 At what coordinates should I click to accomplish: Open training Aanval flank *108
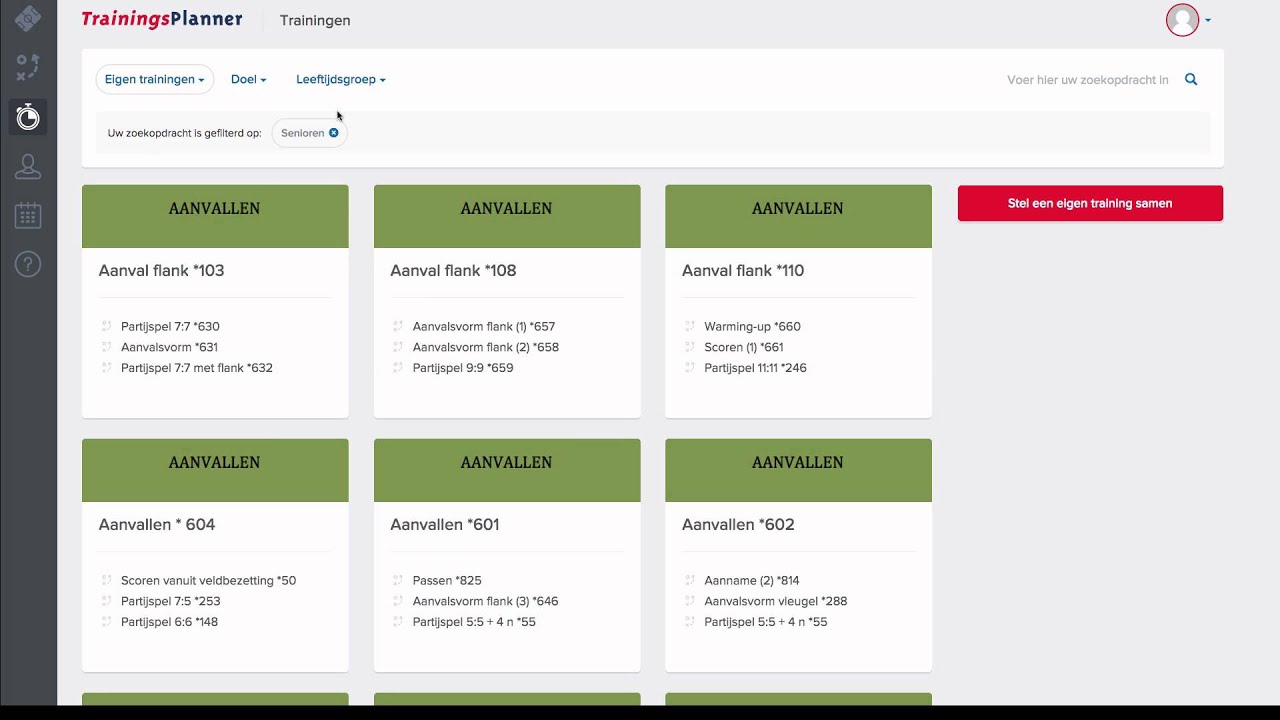pos(453,271)
